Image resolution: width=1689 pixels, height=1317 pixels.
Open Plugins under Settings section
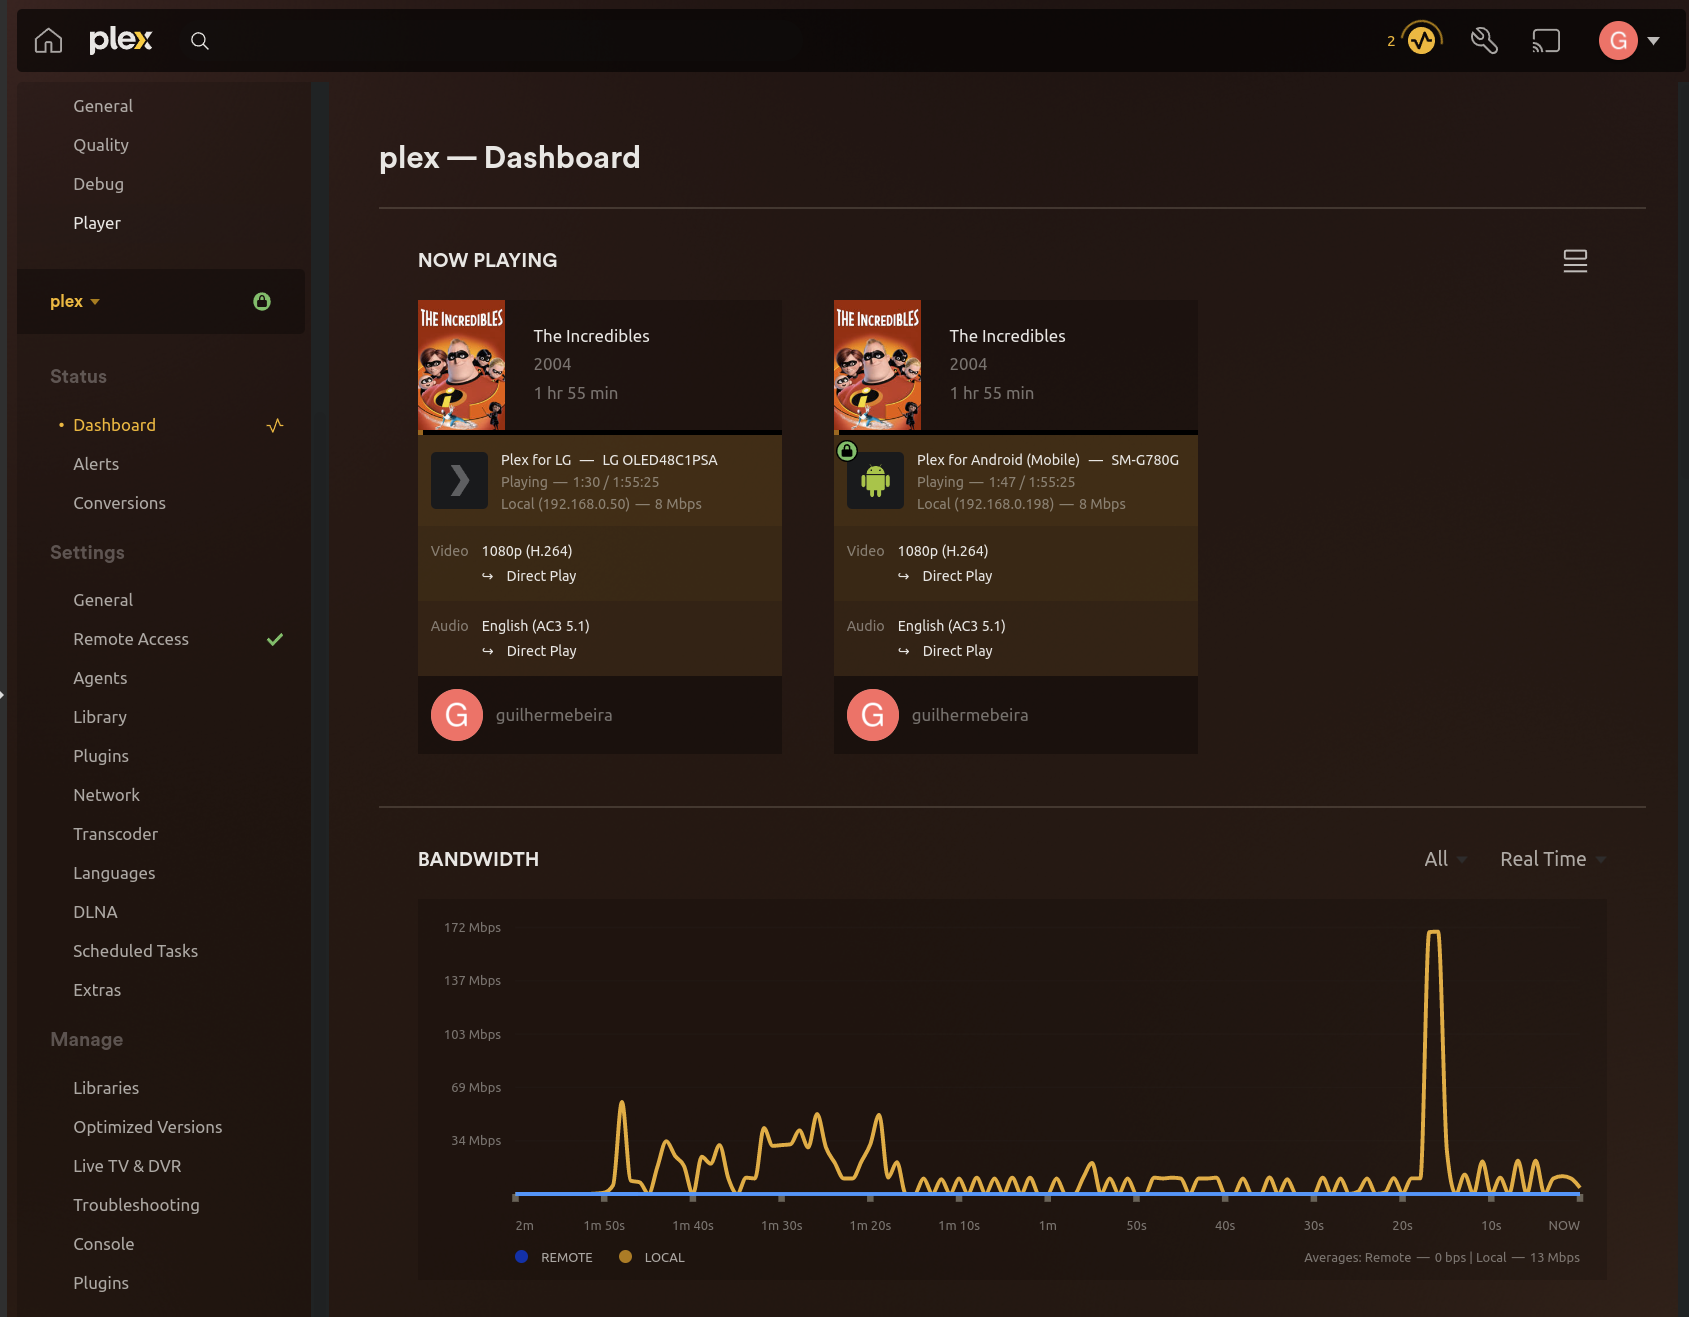pyautogui.click(x=101, y=756)
